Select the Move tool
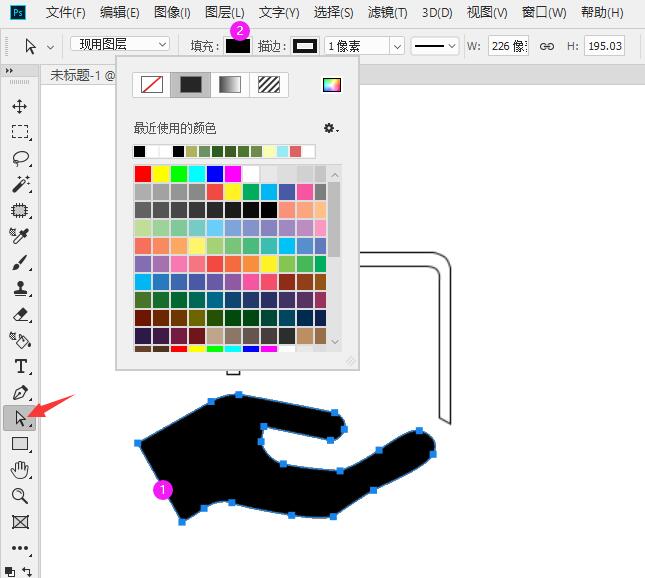Image resolution: width=645 pixels, height=578 pixels. pos(19,107)
